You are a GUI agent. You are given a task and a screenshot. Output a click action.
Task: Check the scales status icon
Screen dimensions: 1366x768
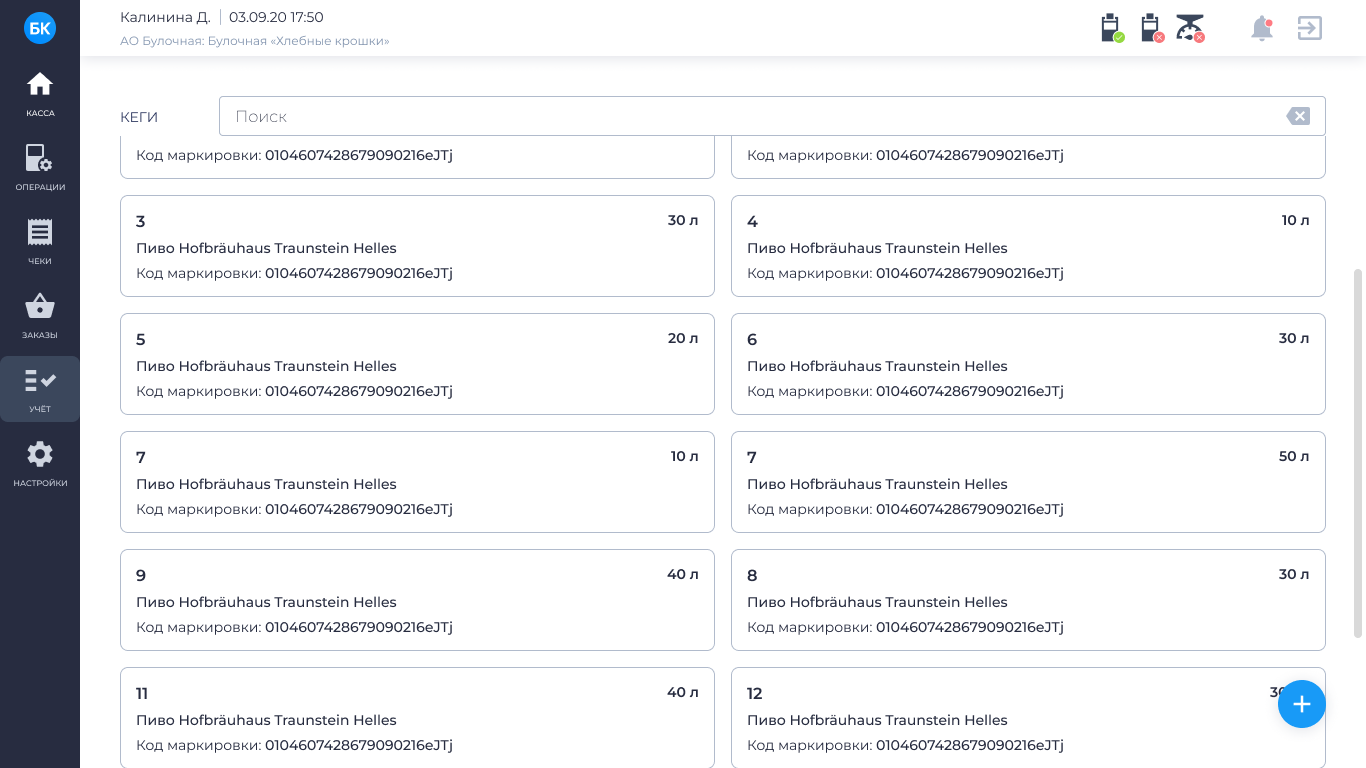pos(1190,28)
